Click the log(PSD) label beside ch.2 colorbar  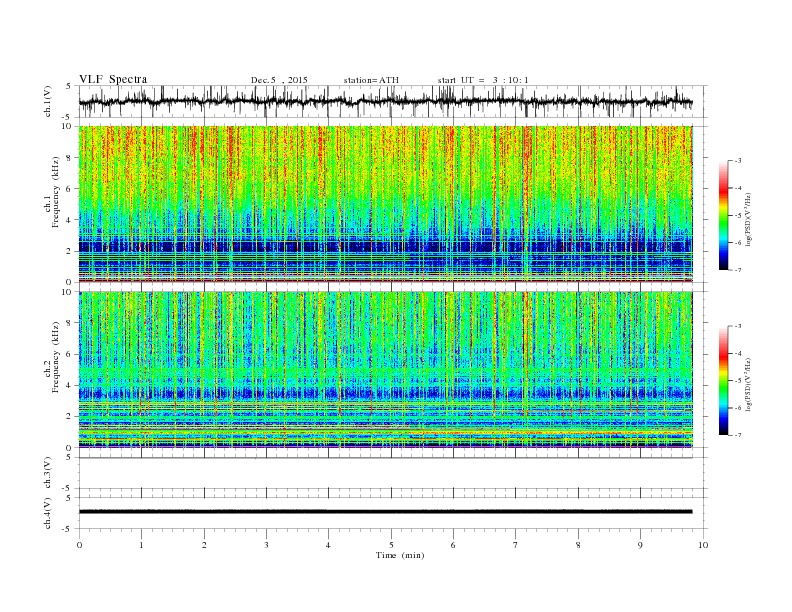pyautogui.click(x=749, y=384)
